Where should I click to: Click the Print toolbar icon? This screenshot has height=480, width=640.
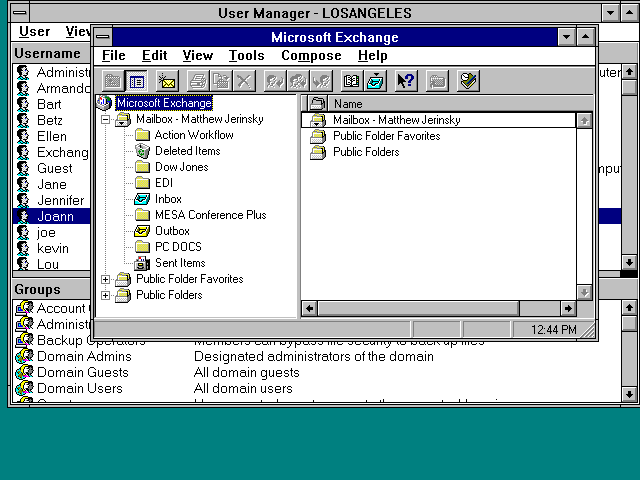pos(198,81)
